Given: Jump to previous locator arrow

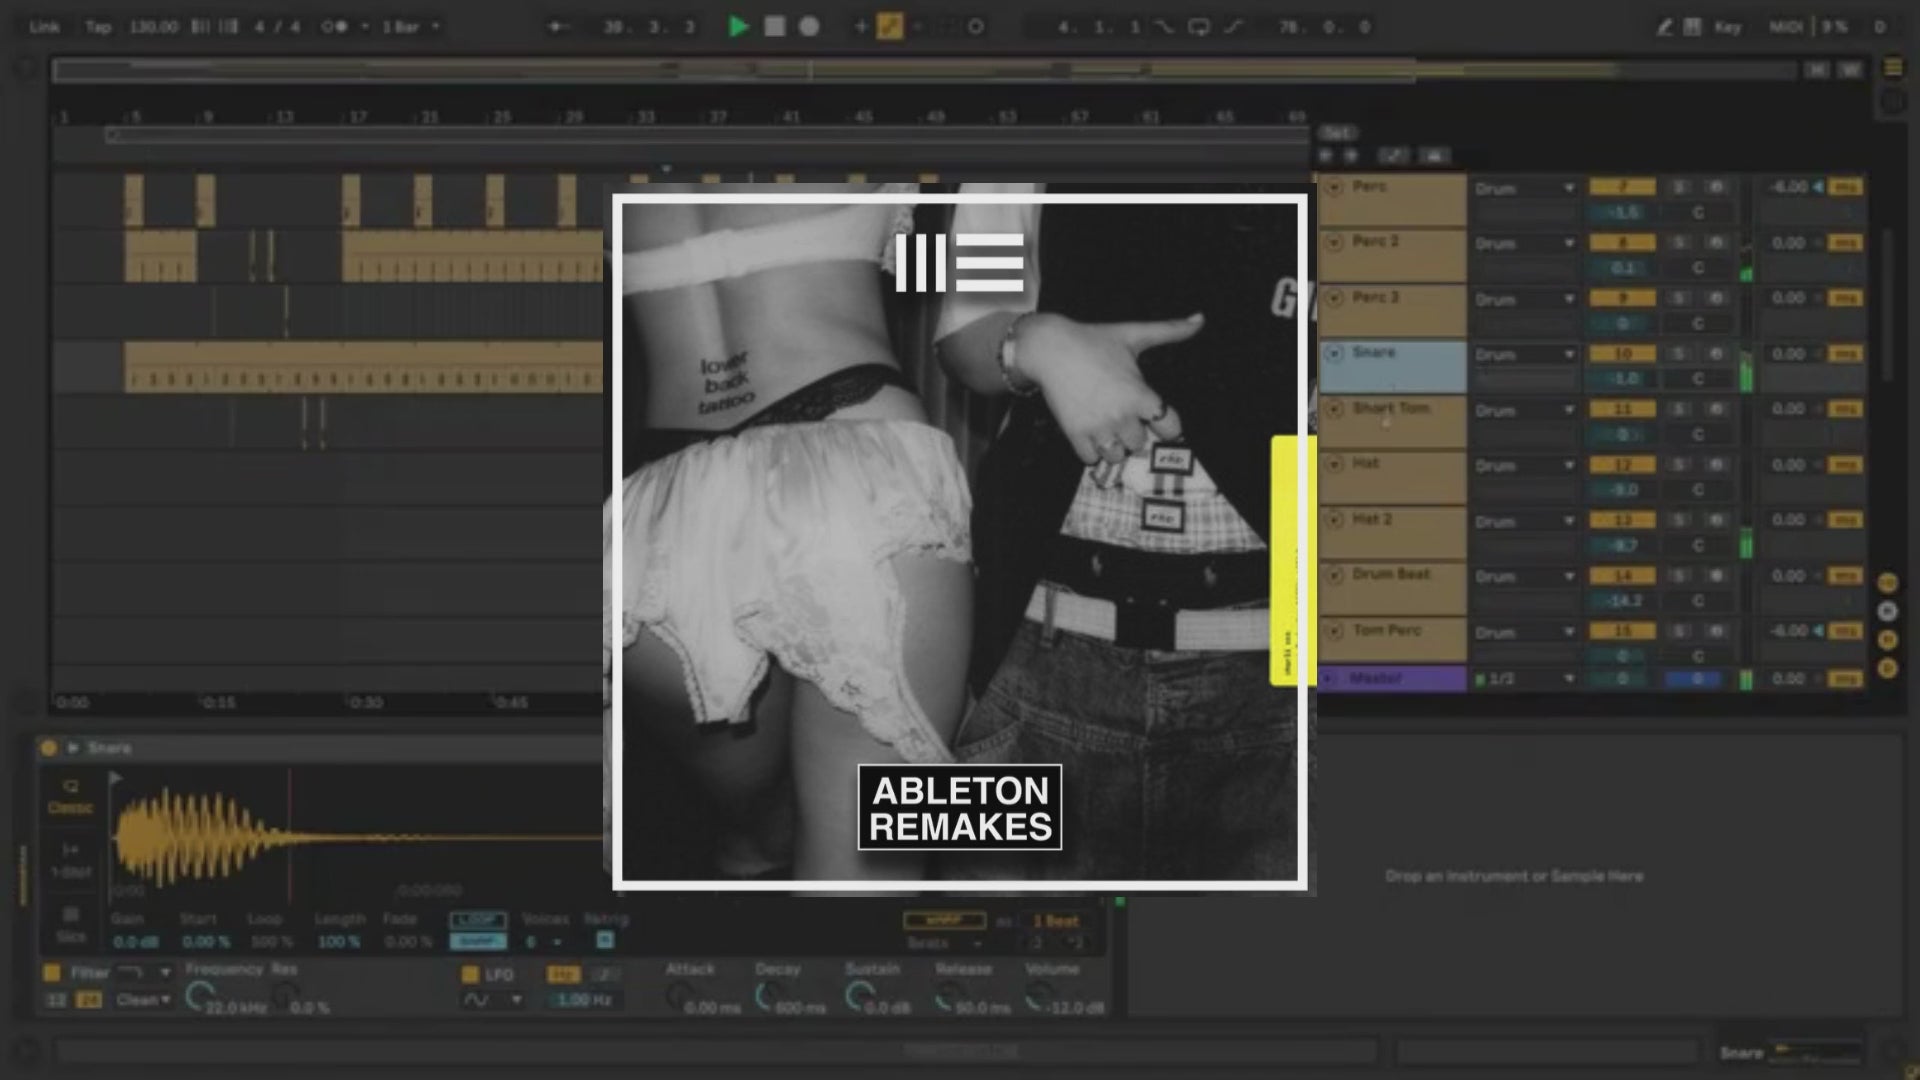Looking at the screenshot, I should pos(1327,155).
